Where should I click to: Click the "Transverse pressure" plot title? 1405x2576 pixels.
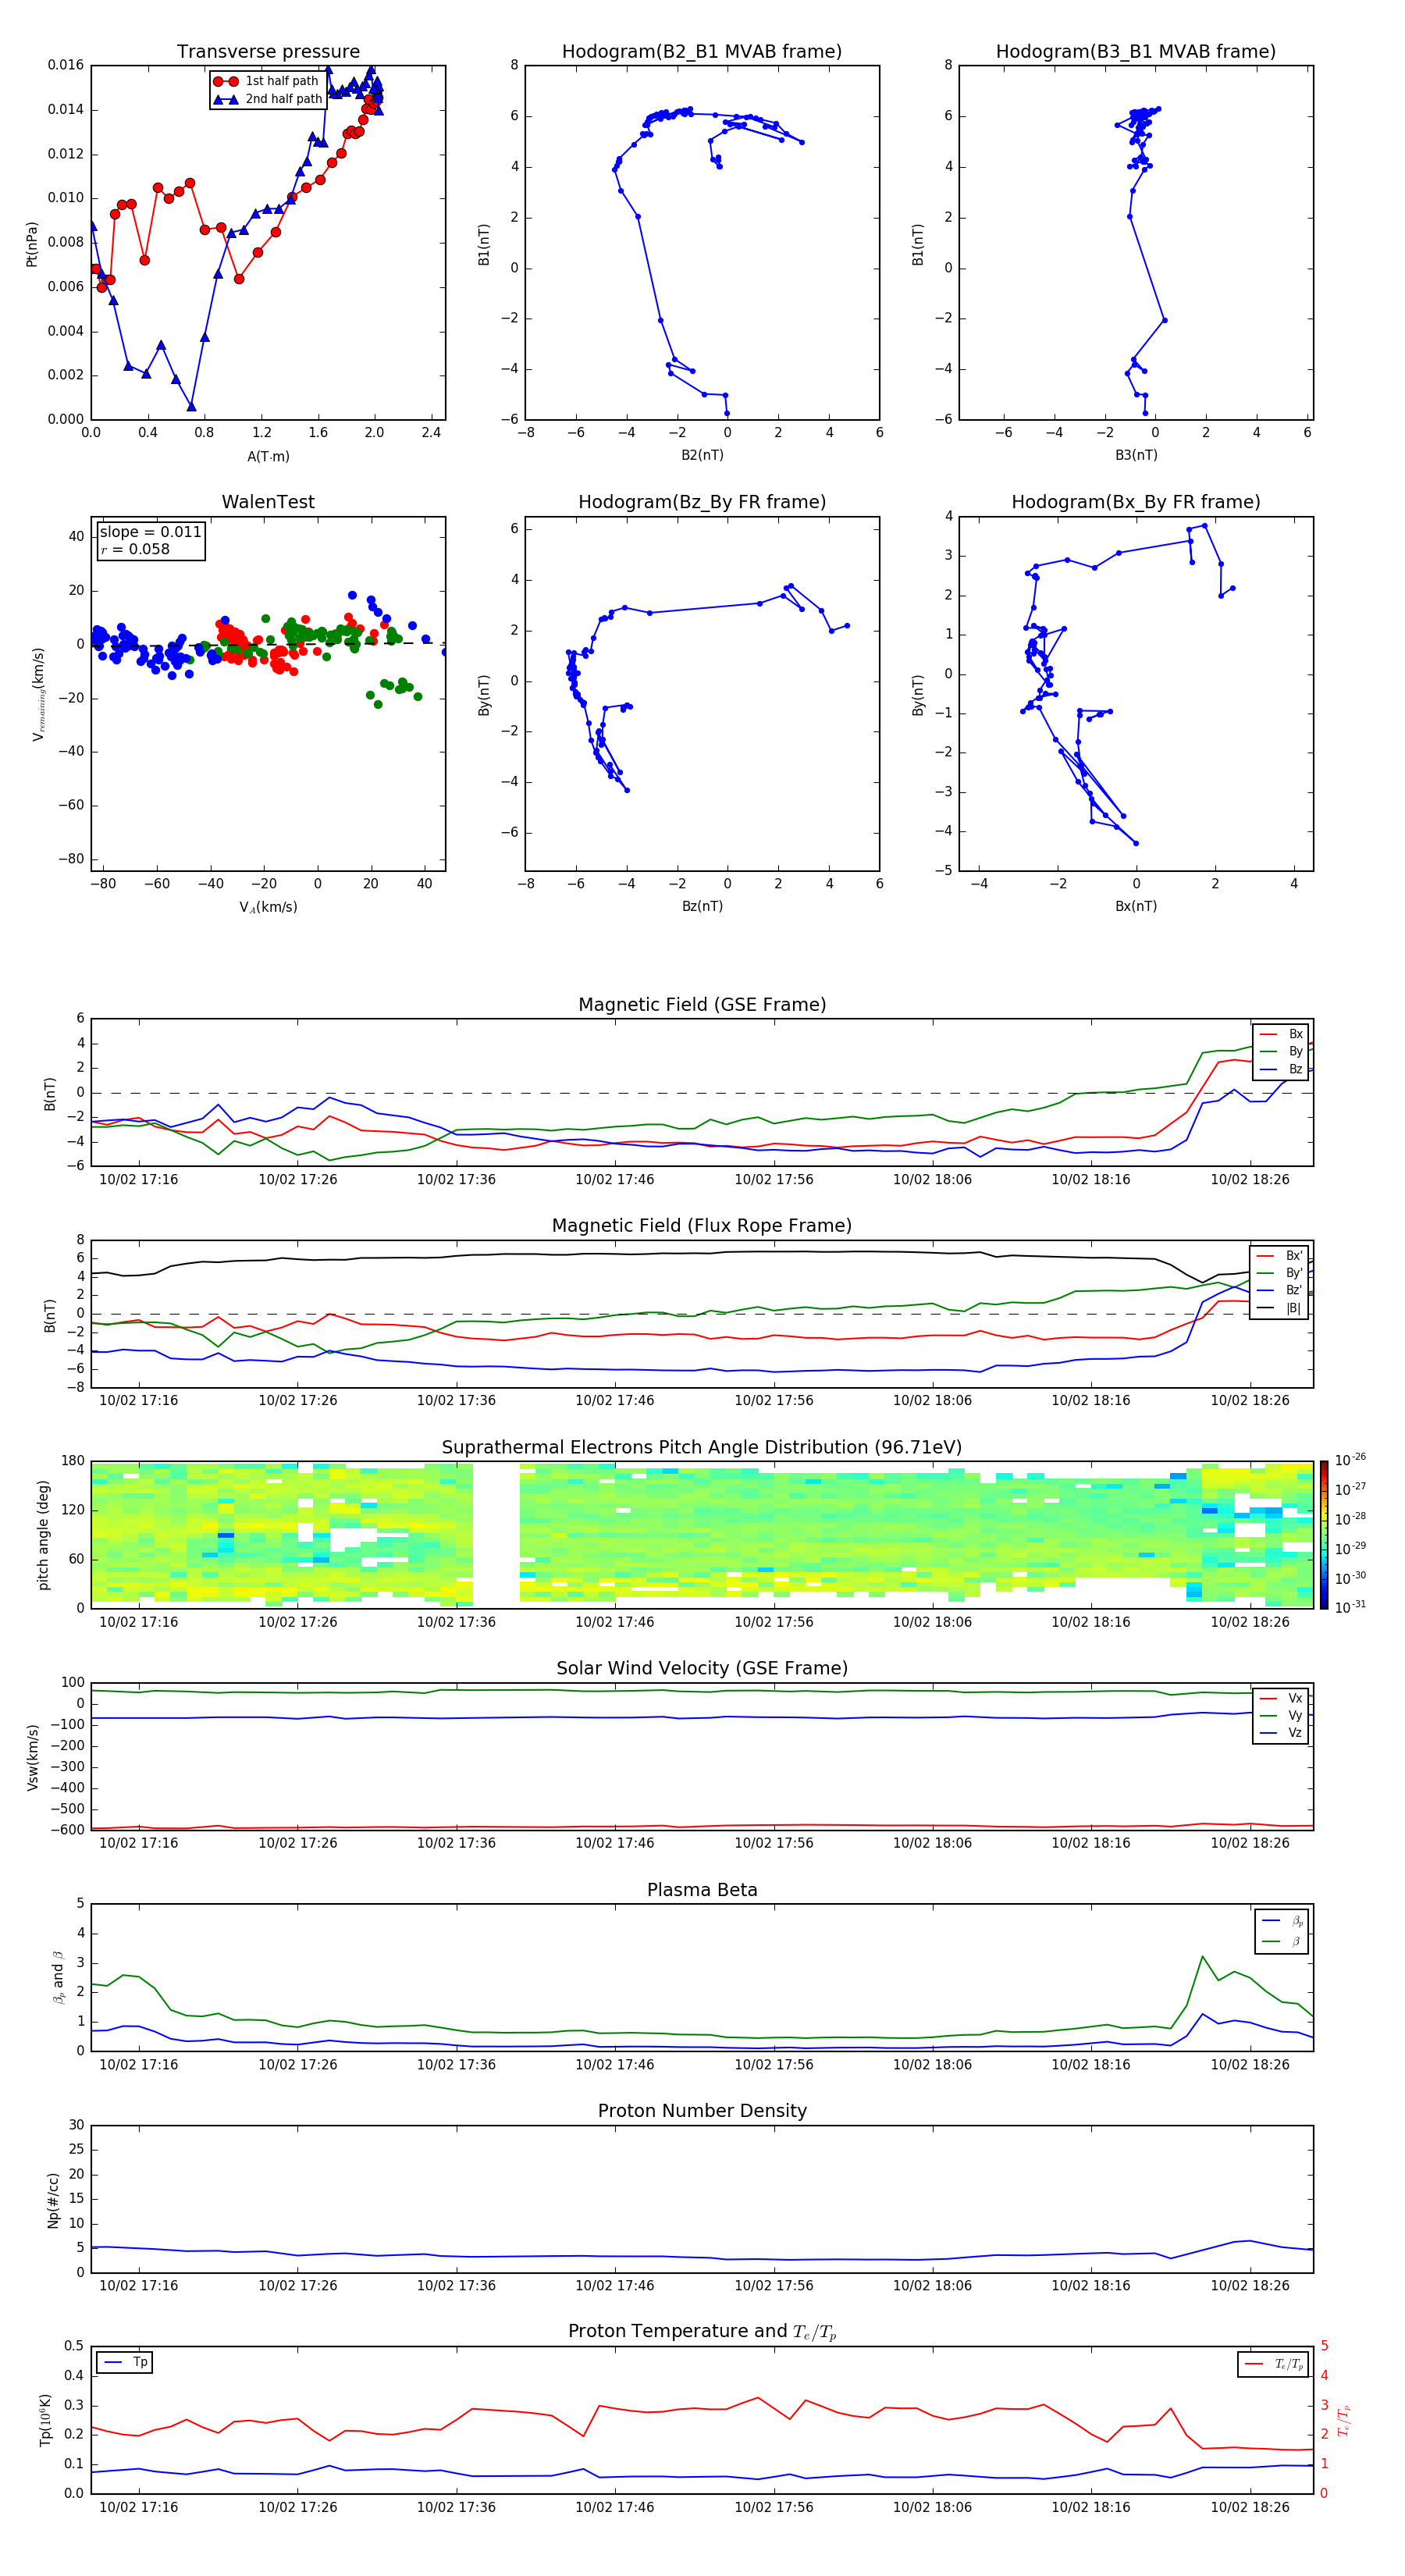tap(268, 52)
